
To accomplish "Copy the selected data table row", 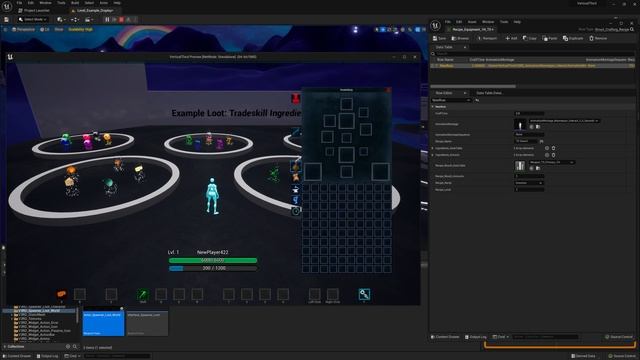I will (x=529, y=38).
